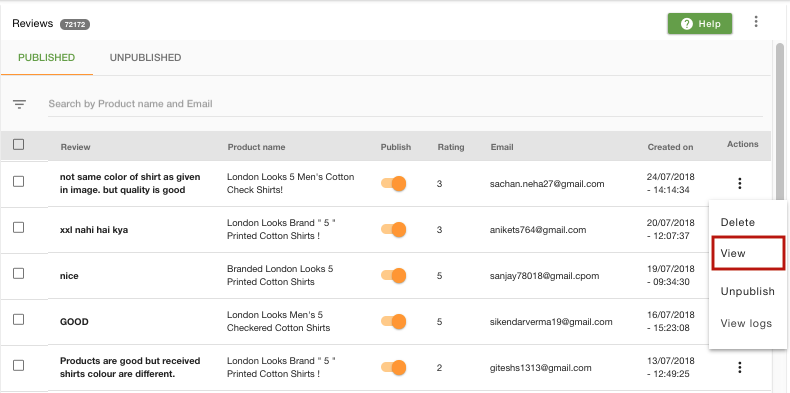Switch to the Published tab
Image resolution: width=790 pixels, height=393 pixels.
click(47, 58)
